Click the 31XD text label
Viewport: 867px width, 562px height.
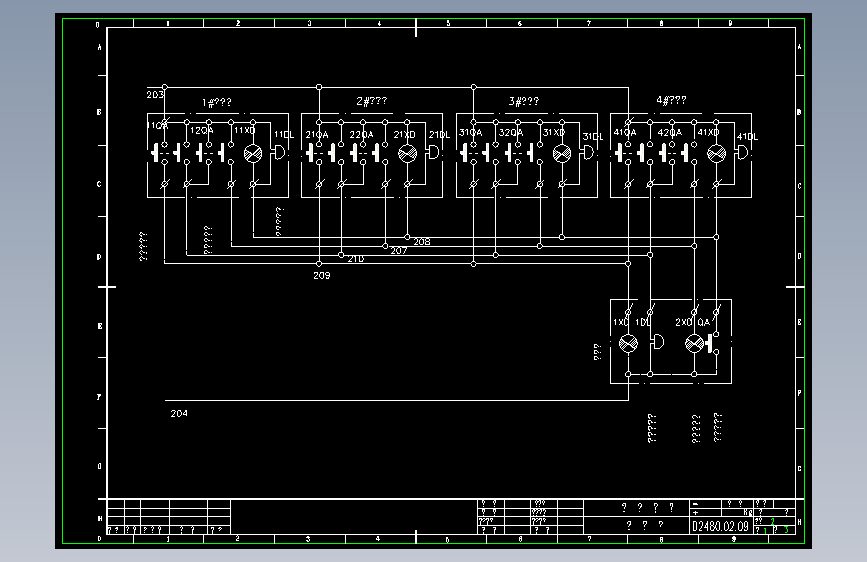point(554,133)
